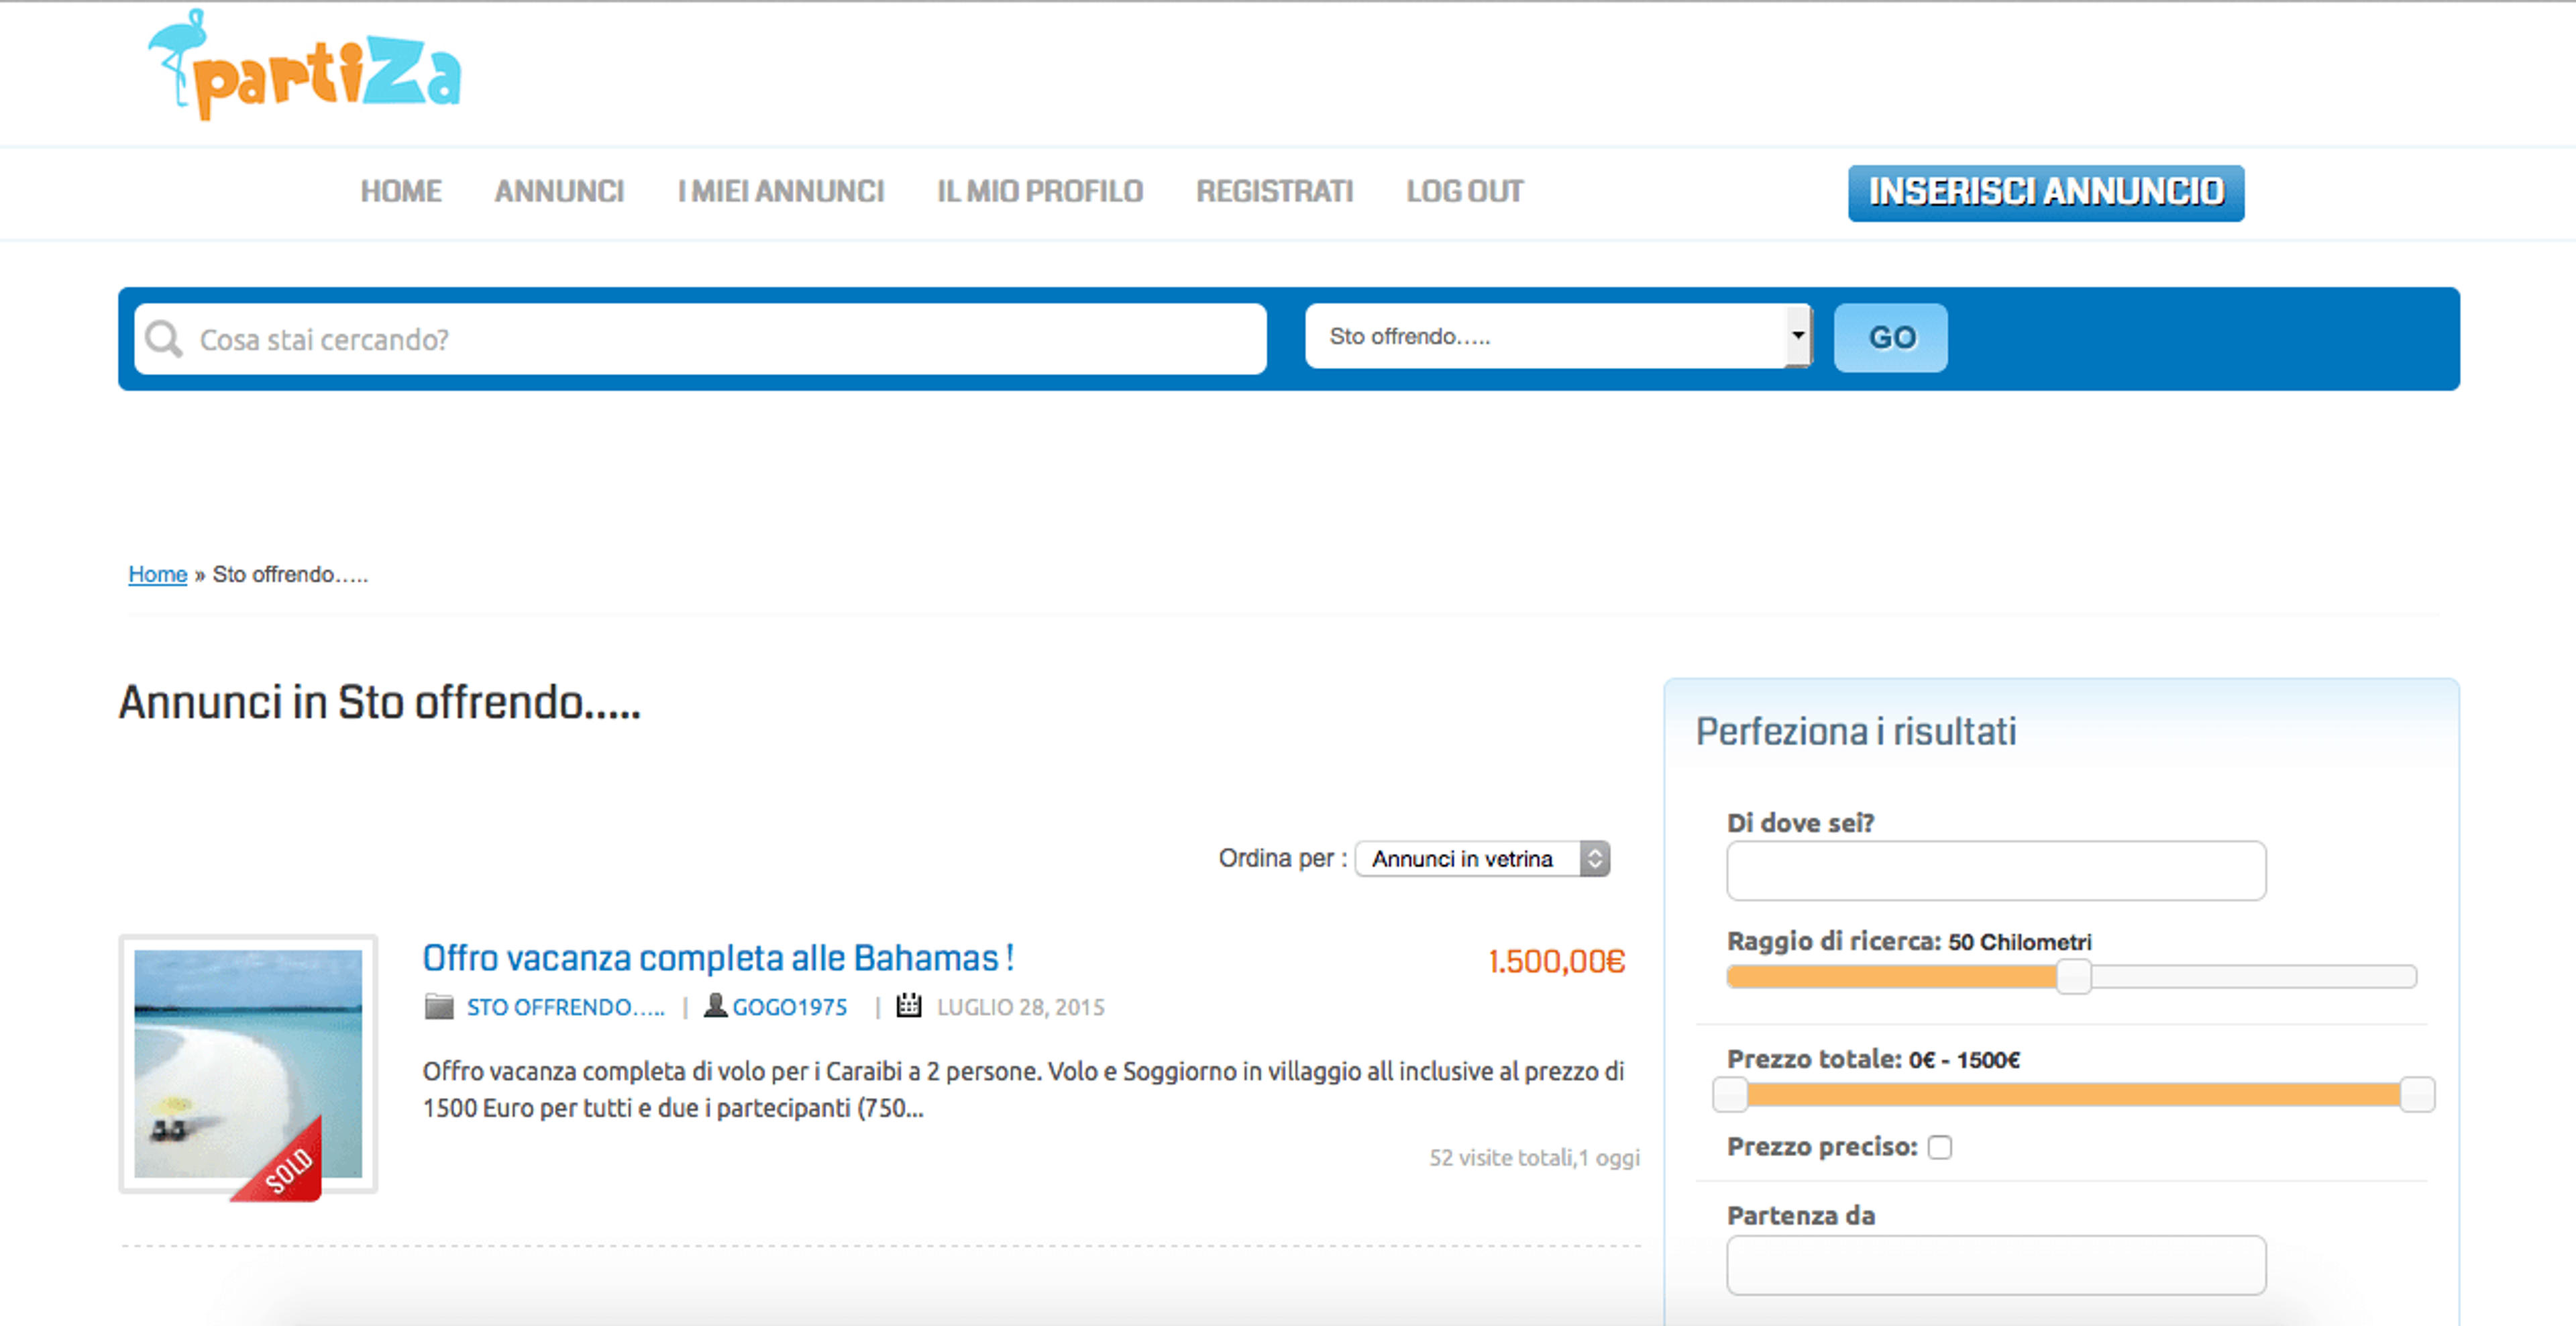Click the INSERISCI ANNUNCIO button
The height and width of the screenshot is (1326, 2576).
2046,192
